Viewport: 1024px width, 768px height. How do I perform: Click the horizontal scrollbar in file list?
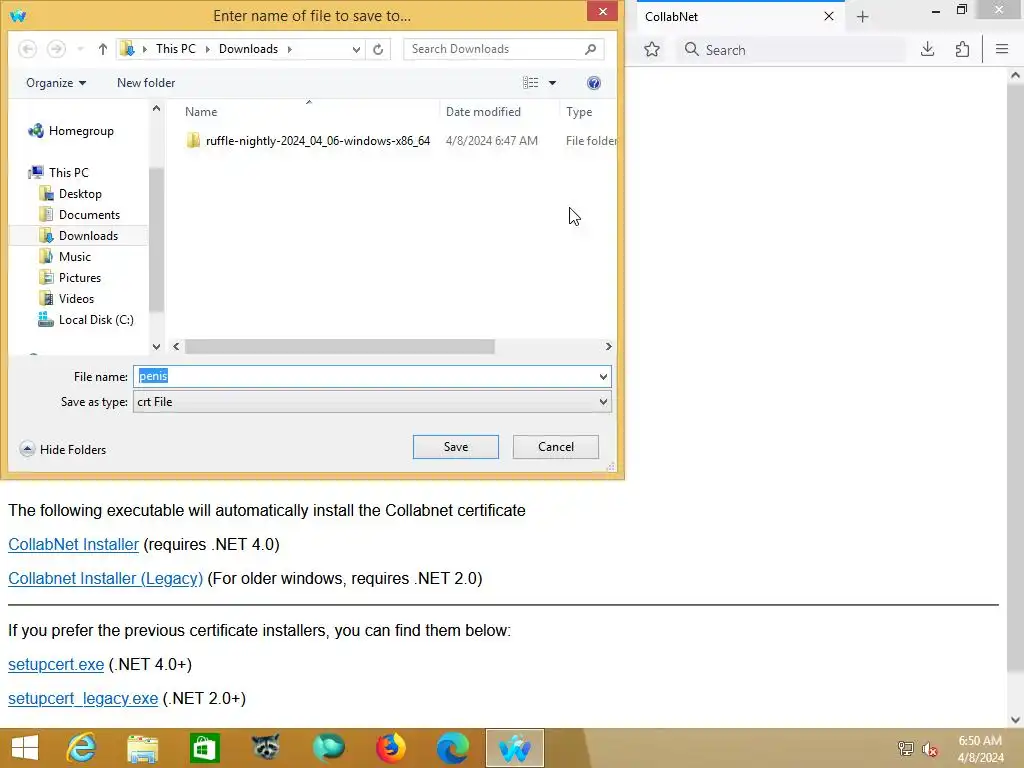340,347
